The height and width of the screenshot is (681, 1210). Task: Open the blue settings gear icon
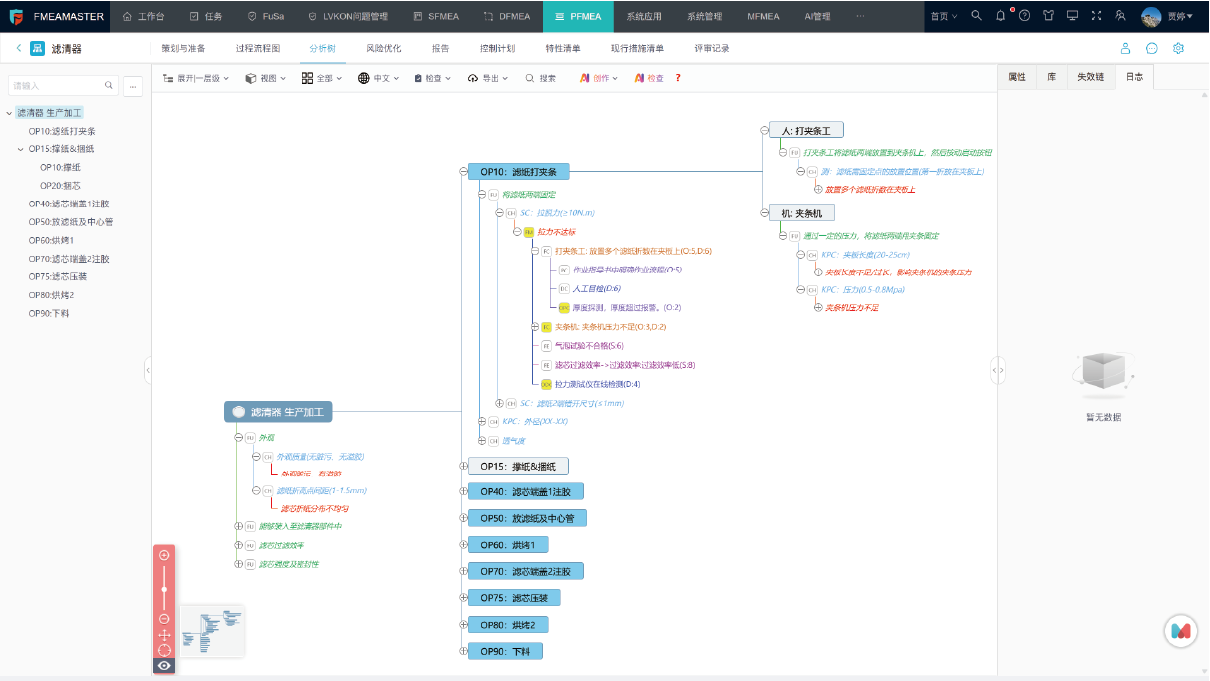click(x=1179, y=48)
